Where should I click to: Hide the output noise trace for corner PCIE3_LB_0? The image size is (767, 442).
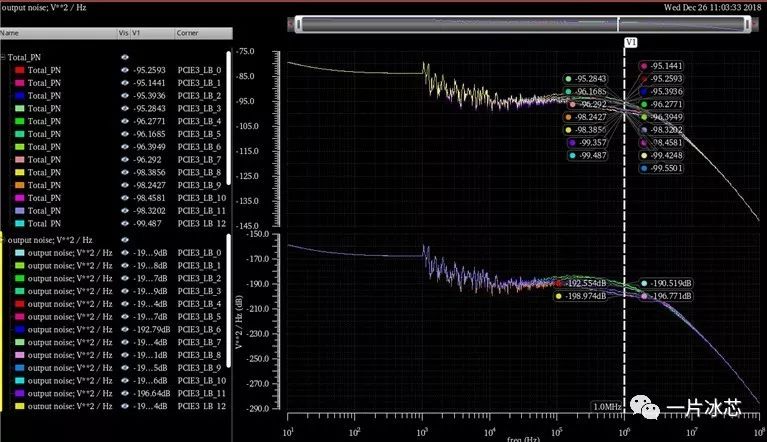(125, 253)
